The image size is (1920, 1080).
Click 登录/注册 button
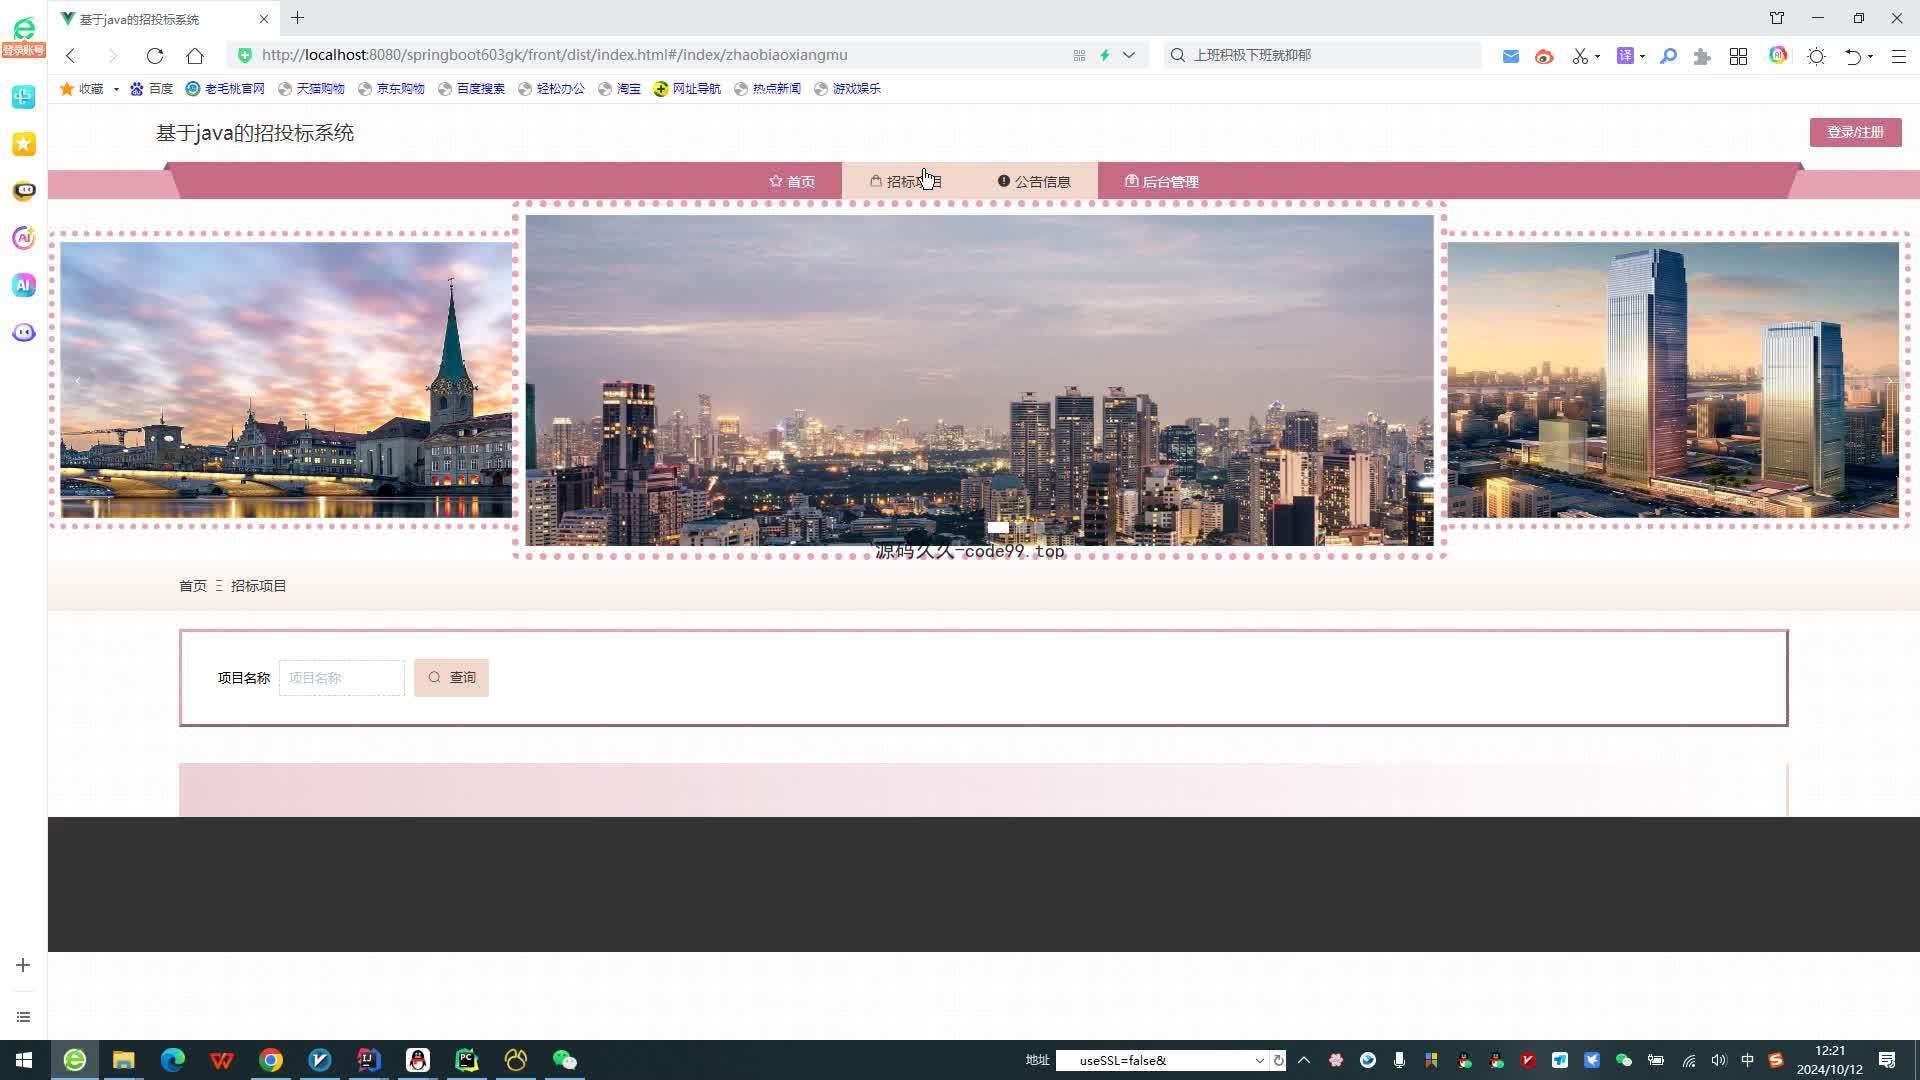click(x=1855, y=132)
